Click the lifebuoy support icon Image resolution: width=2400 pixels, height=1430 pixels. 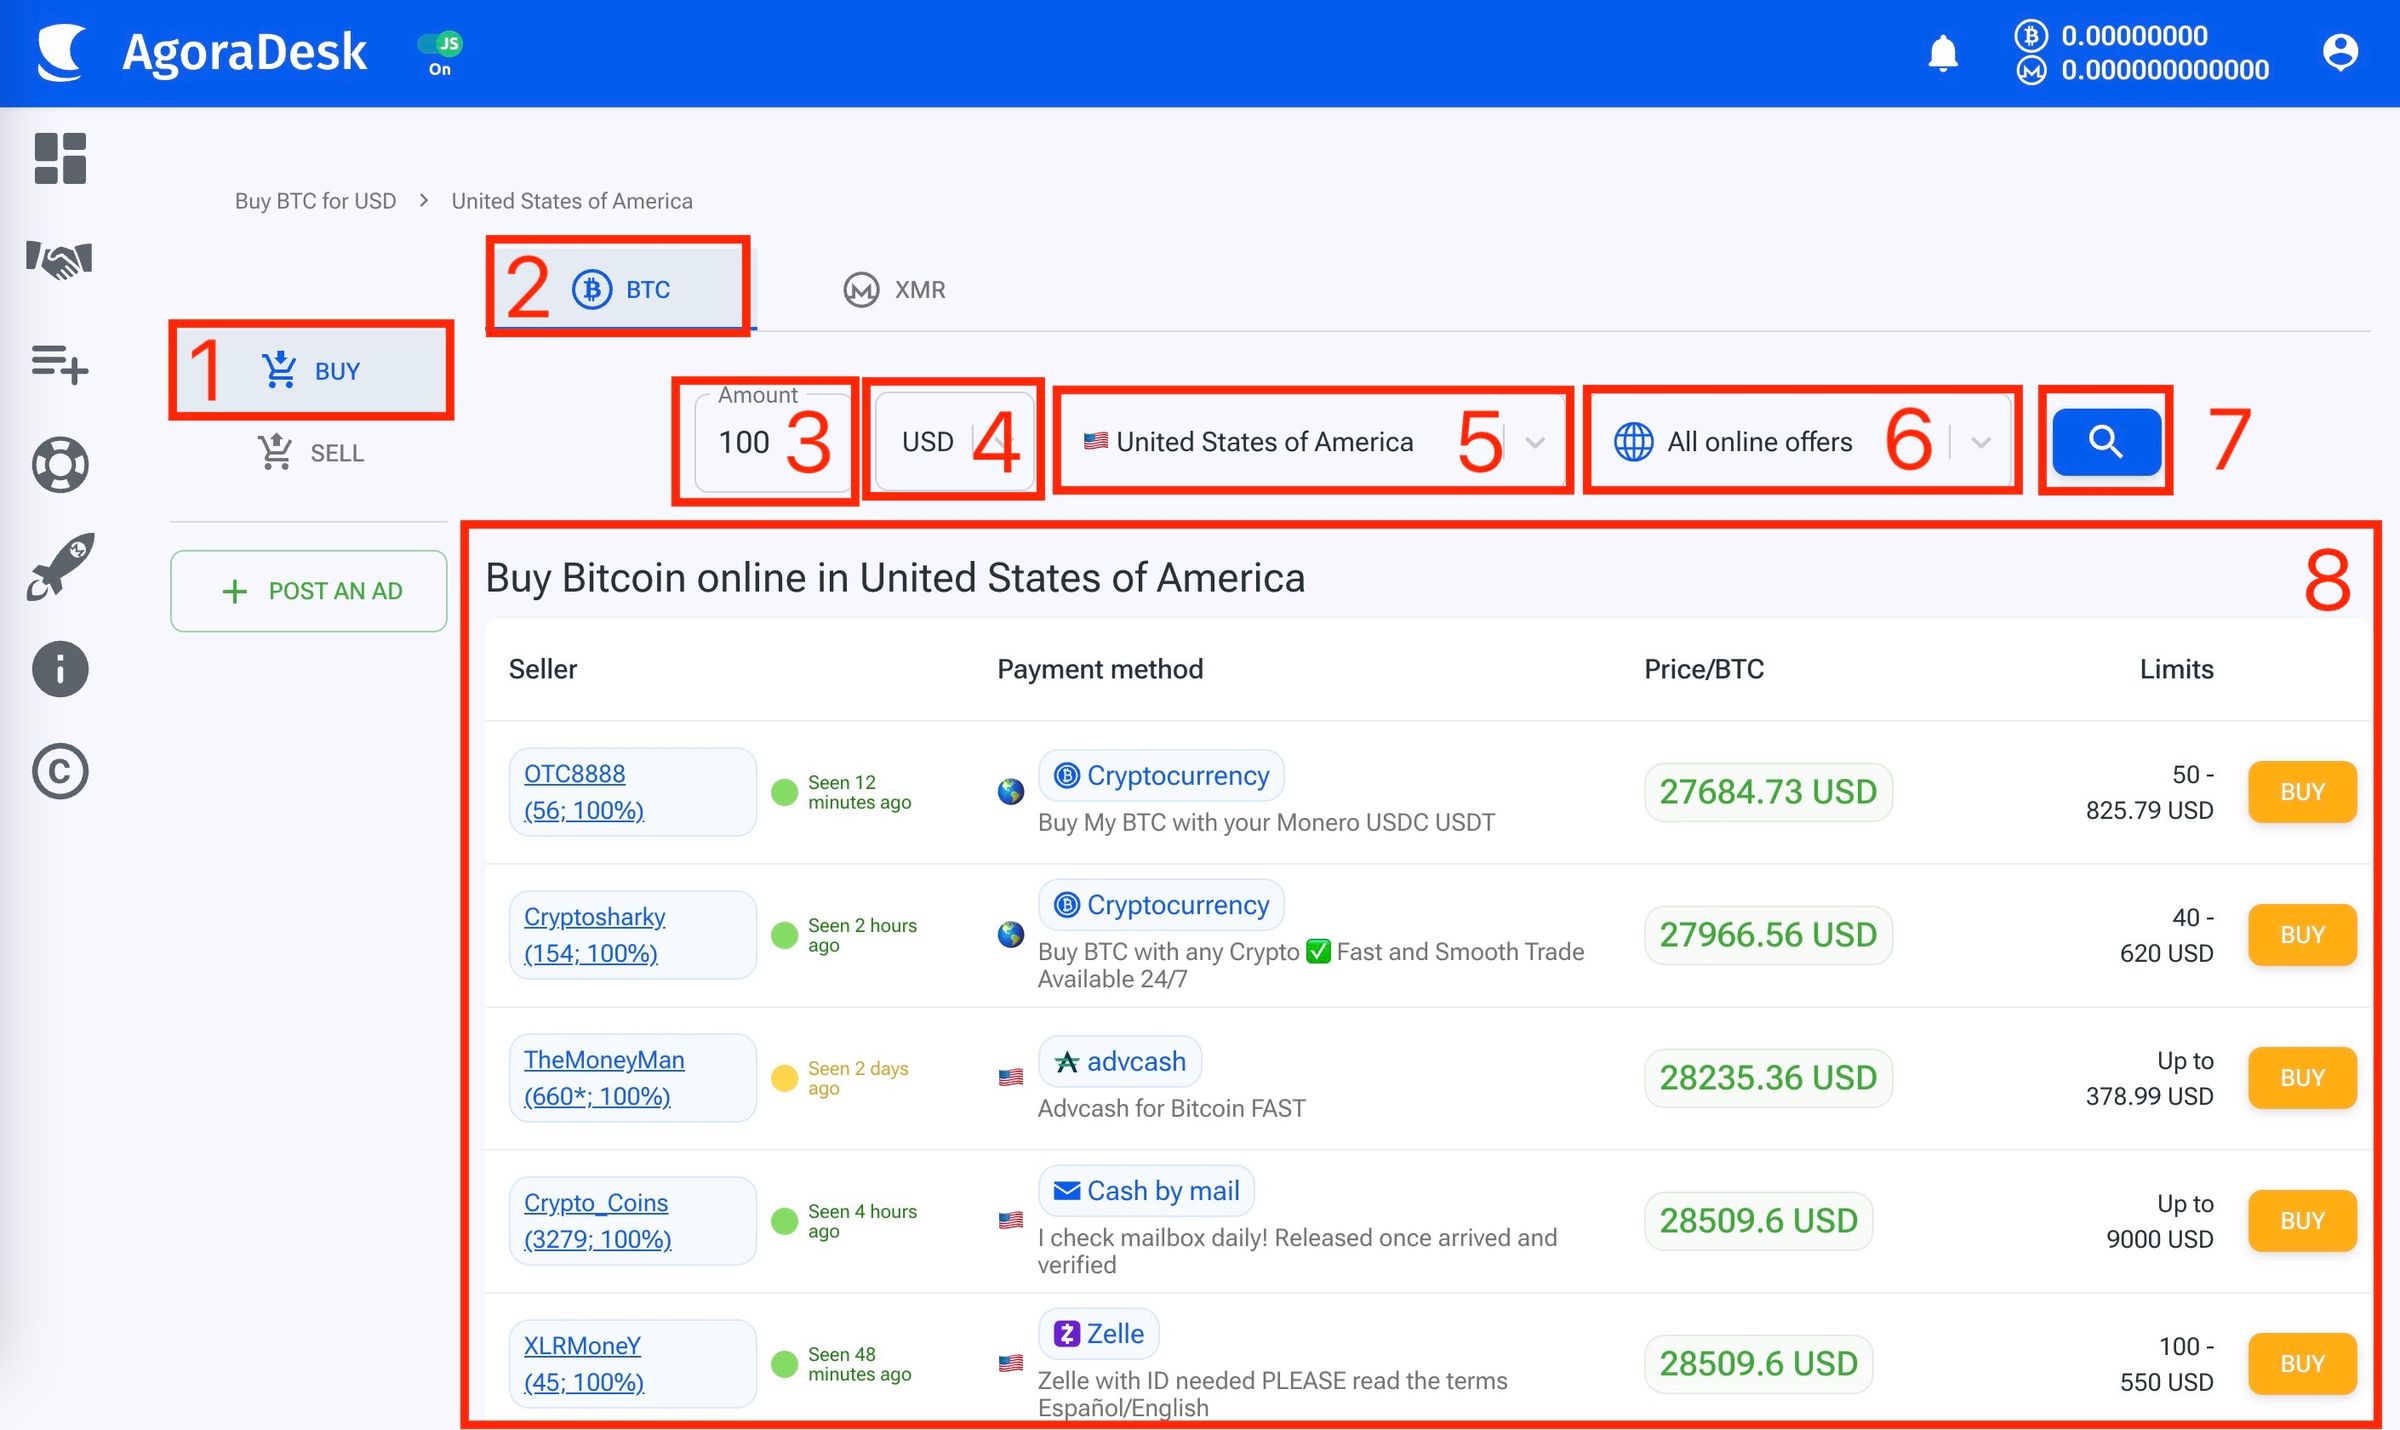[60, 465]
